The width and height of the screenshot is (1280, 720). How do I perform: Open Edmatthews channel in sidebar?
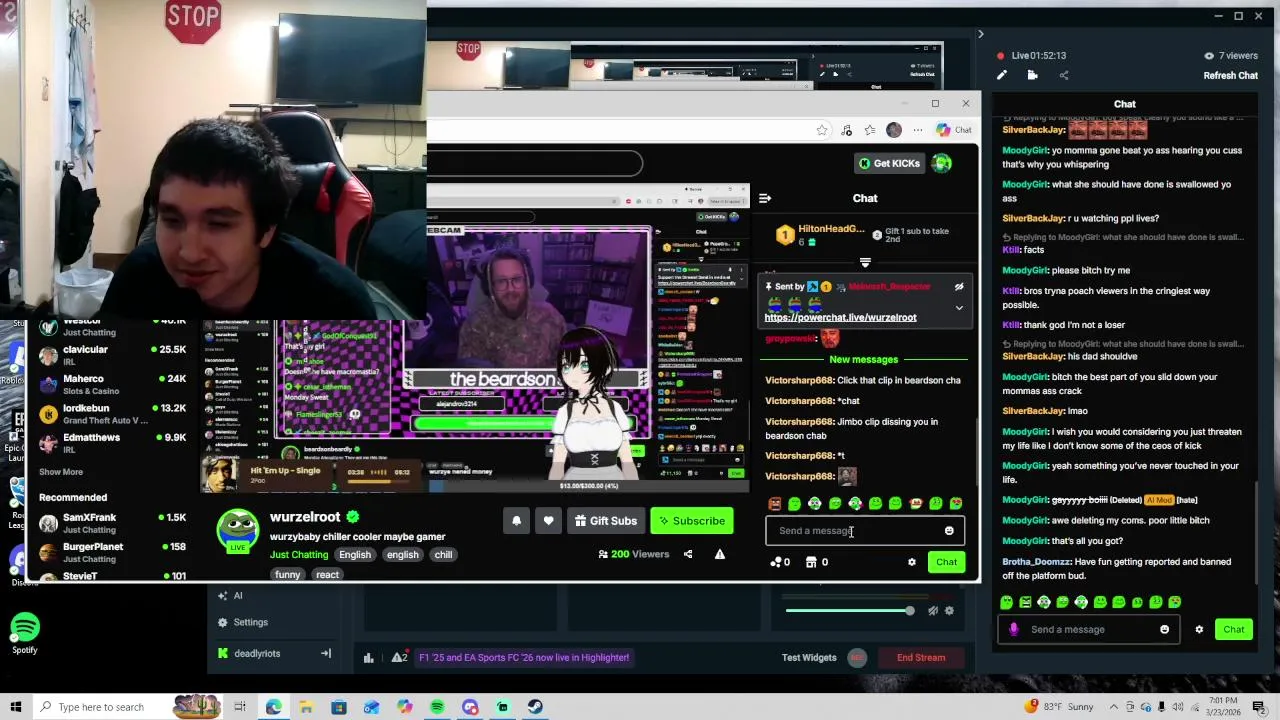coord(112,443)
